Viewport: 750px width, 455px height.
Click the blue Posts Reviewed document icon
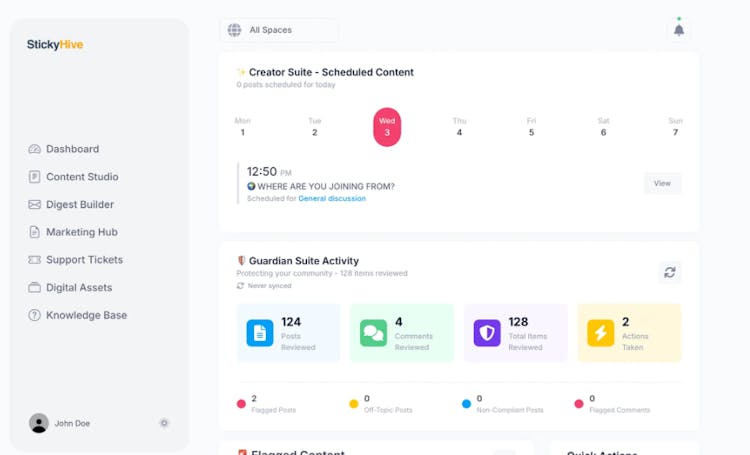[x=260, y=333]
